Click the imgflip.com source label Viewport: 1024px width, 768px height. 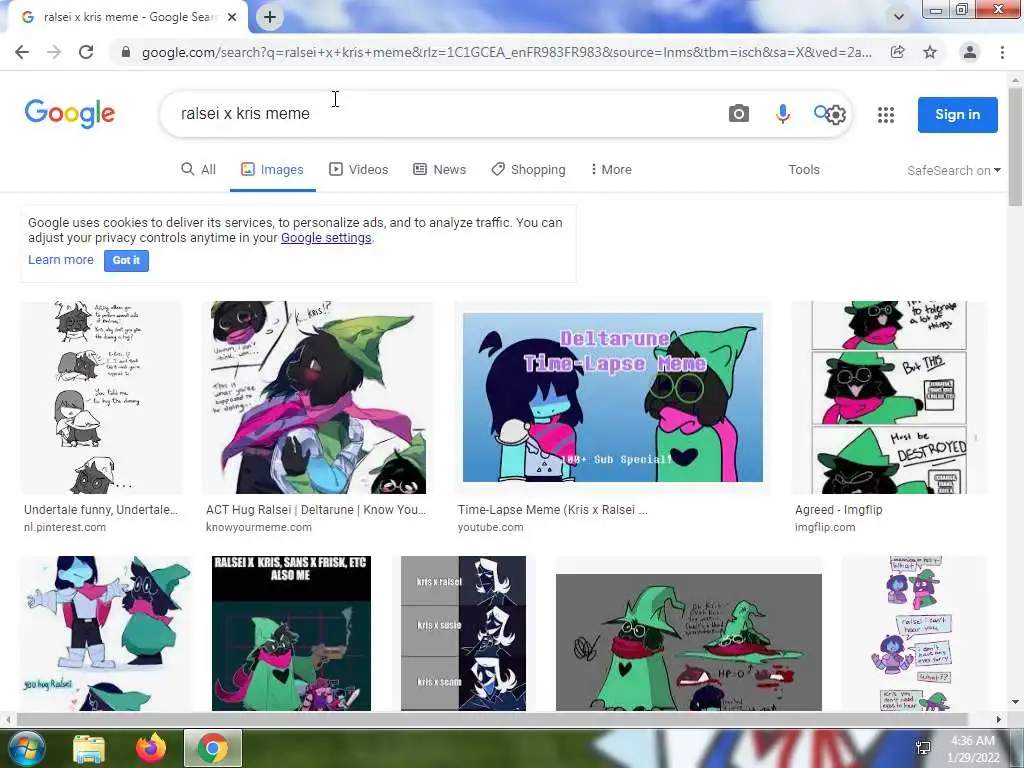825,527
